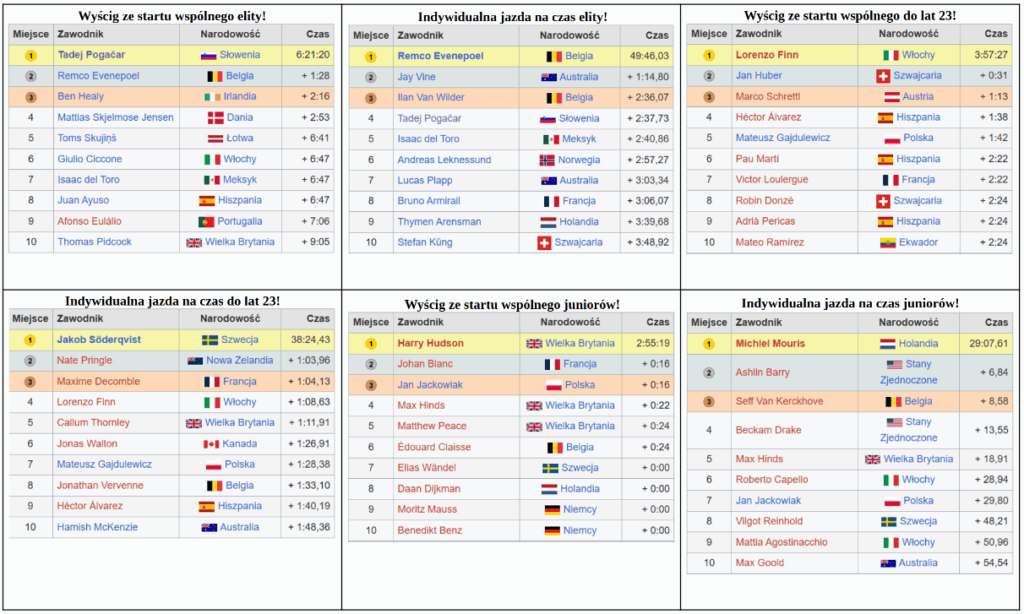Image resolution: width=1024 pixels, height=614 pixels.
Task: Click the gold medal icon beside Harry Hudson
Action: [x=370, y=344]
